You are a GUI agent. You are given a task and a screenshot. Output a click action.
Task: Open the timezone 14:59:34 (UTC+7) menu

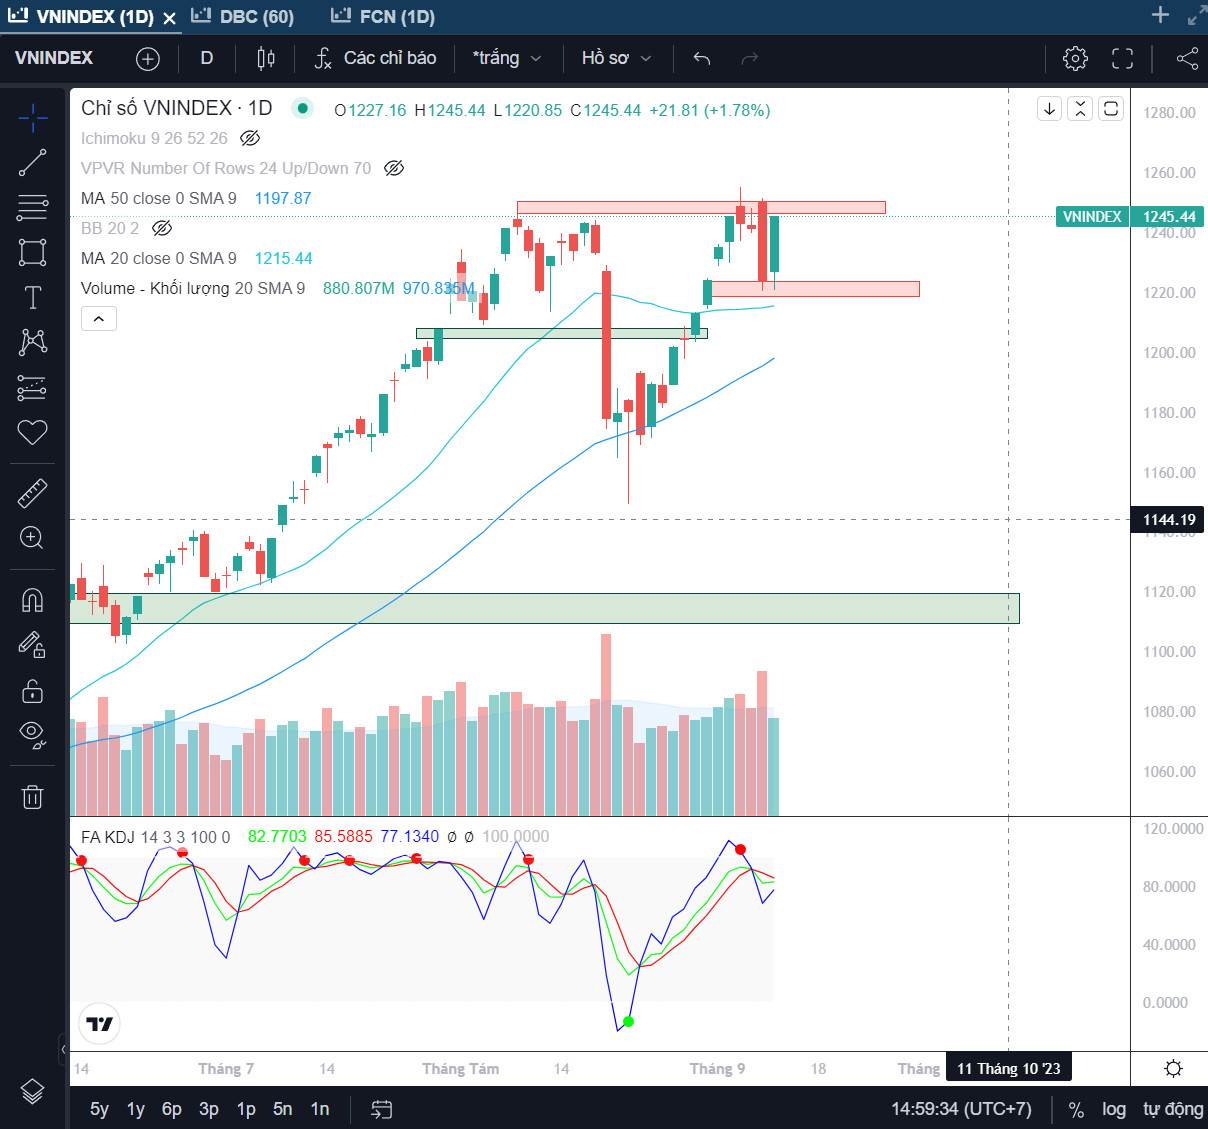tap(961, 1109)
